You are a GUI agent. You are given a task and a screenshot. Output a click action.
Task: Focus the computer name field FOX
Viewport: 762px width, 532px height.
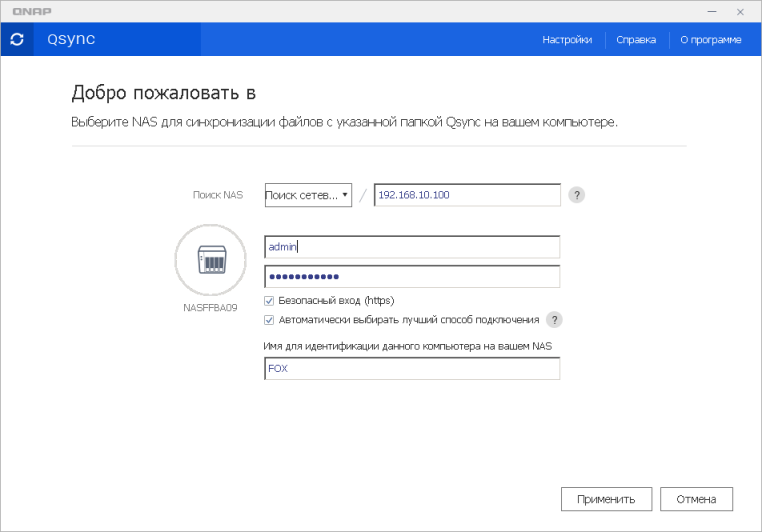pos(412,368)
